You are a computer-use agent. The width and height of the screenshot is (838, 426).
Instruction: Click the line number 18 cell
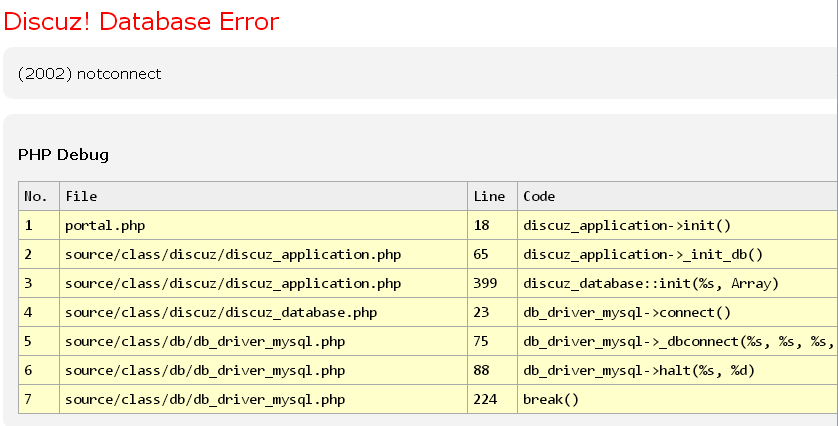[x=492, y=226]
